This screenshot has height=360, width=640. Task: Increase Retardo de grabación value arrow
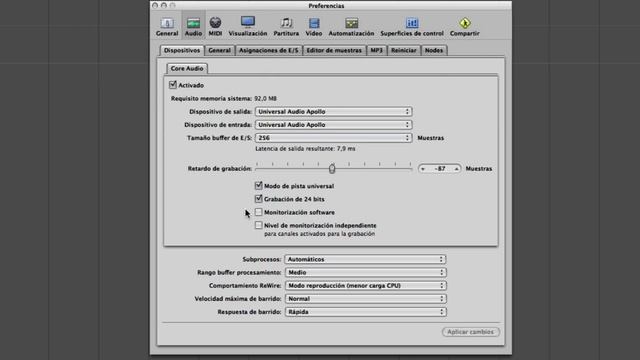456,169
